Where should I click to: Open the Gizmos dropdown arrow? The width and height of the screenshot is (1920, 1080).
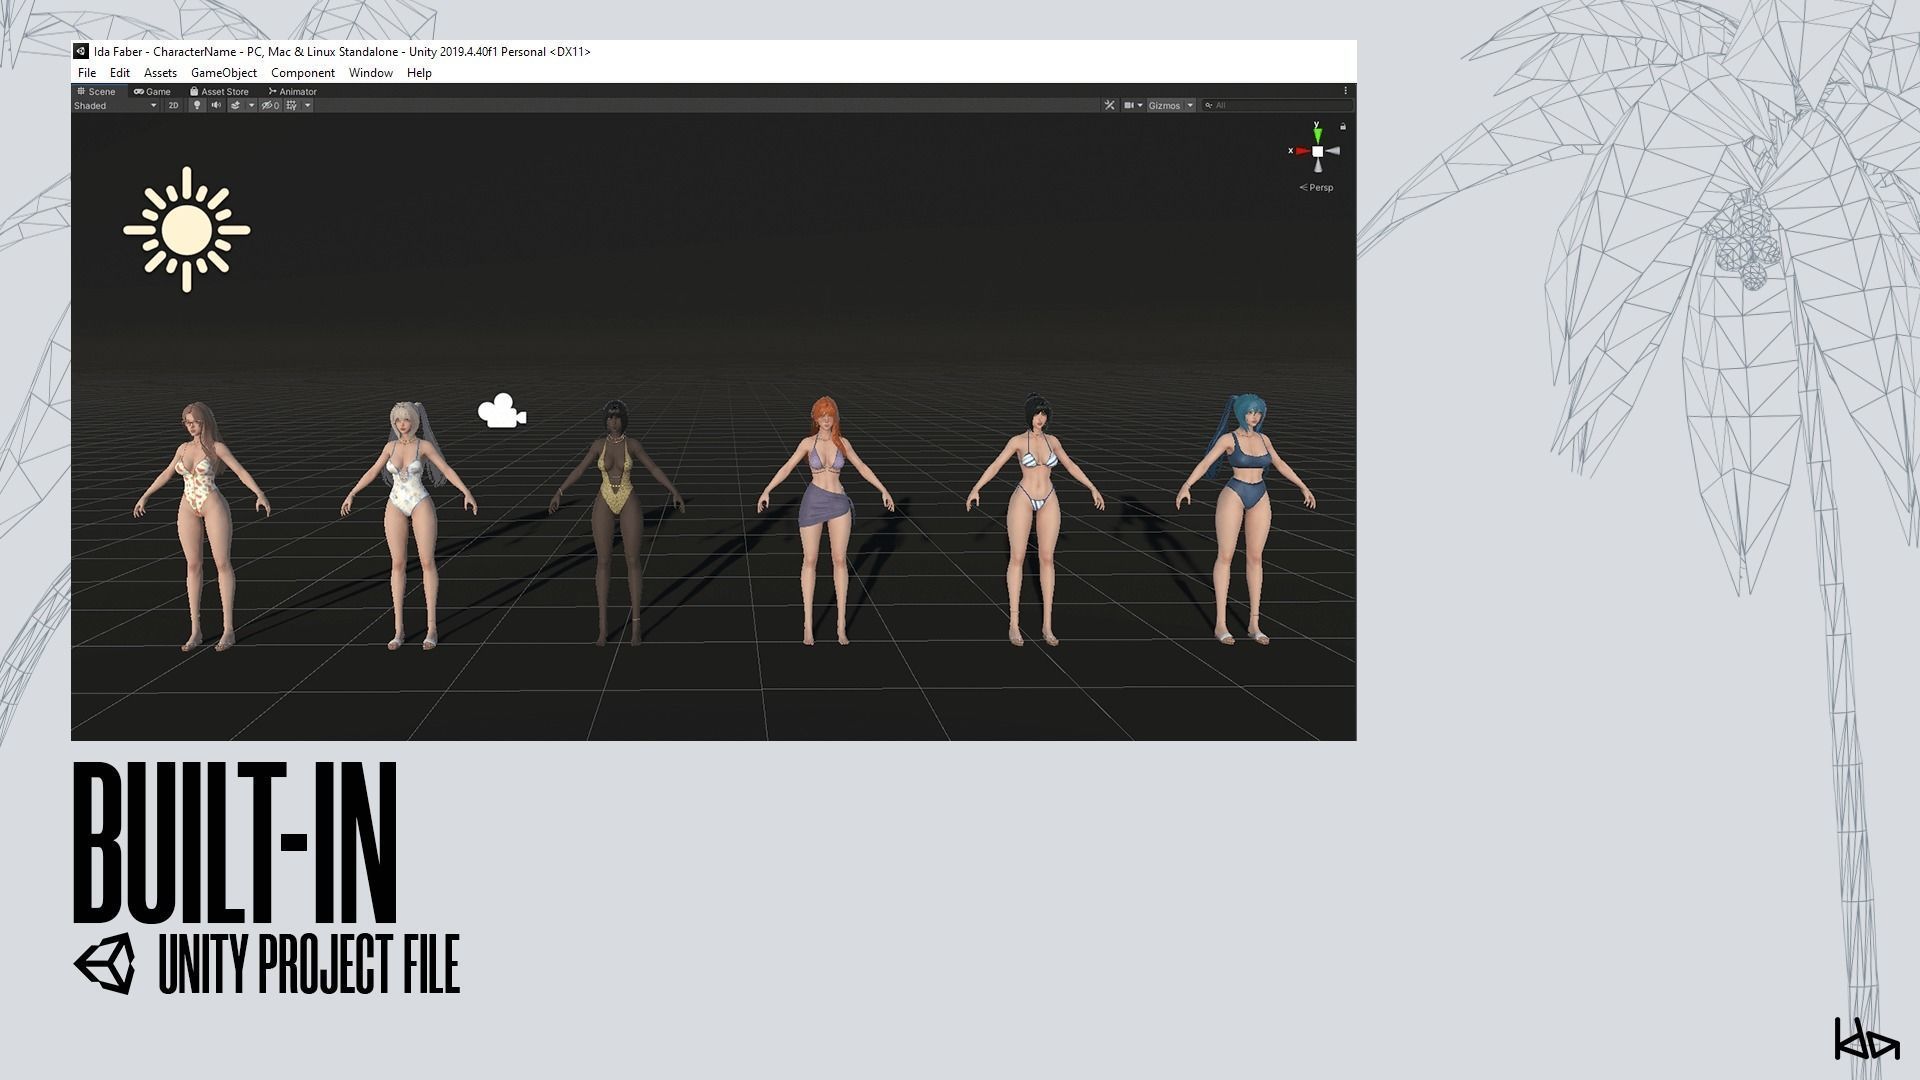point(1190,105)
